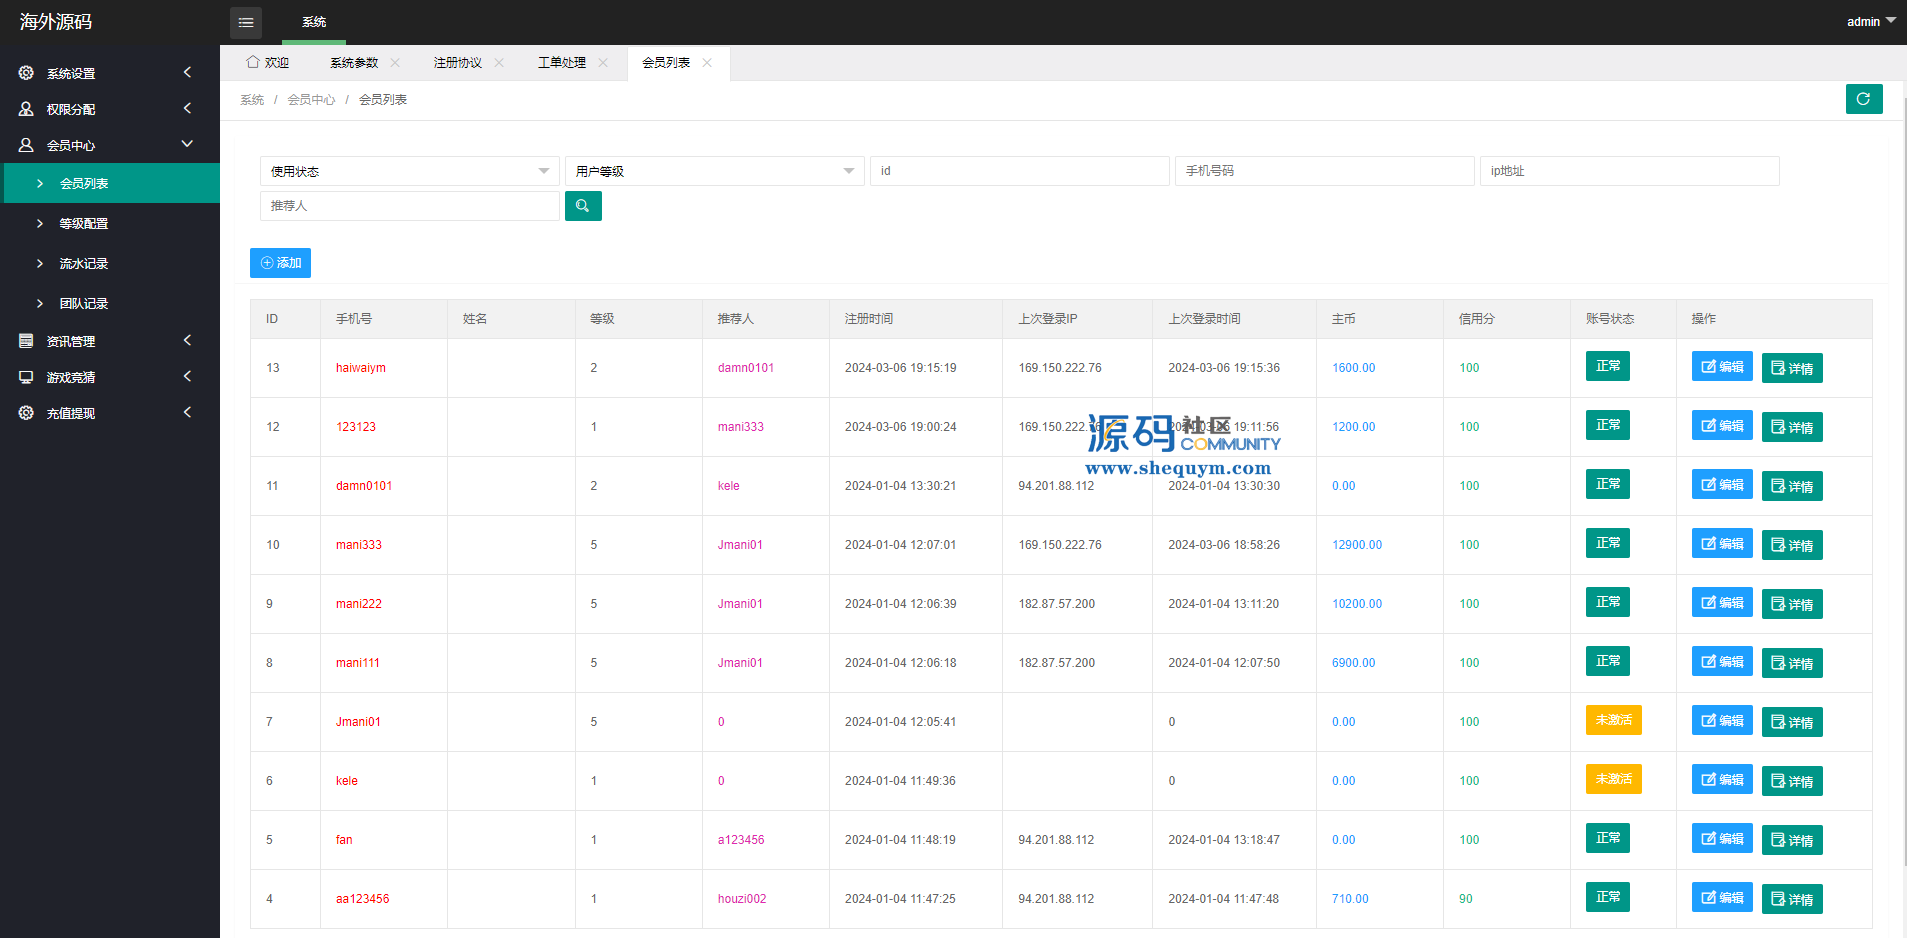Toggle the sidebar with the hamburger icon

246,22
